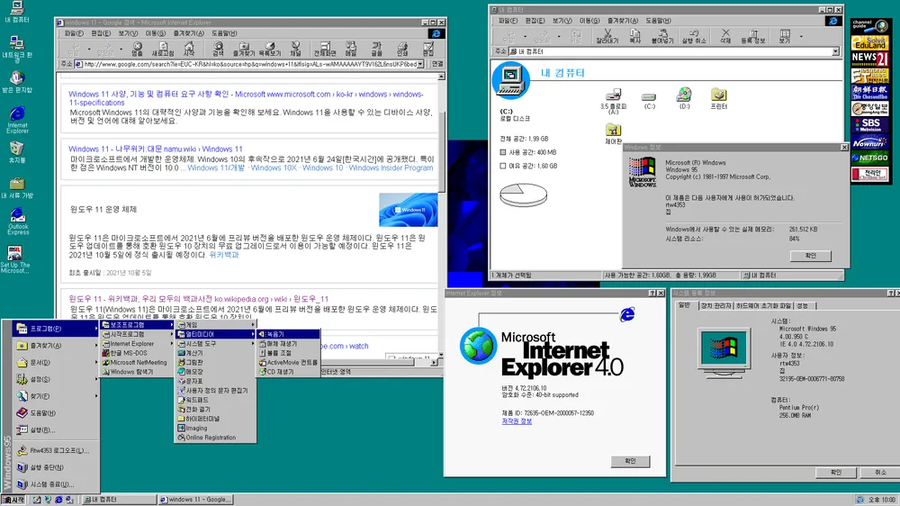
Task: Click the History (목록보기) toolbar icon
Action: (270, 48)
